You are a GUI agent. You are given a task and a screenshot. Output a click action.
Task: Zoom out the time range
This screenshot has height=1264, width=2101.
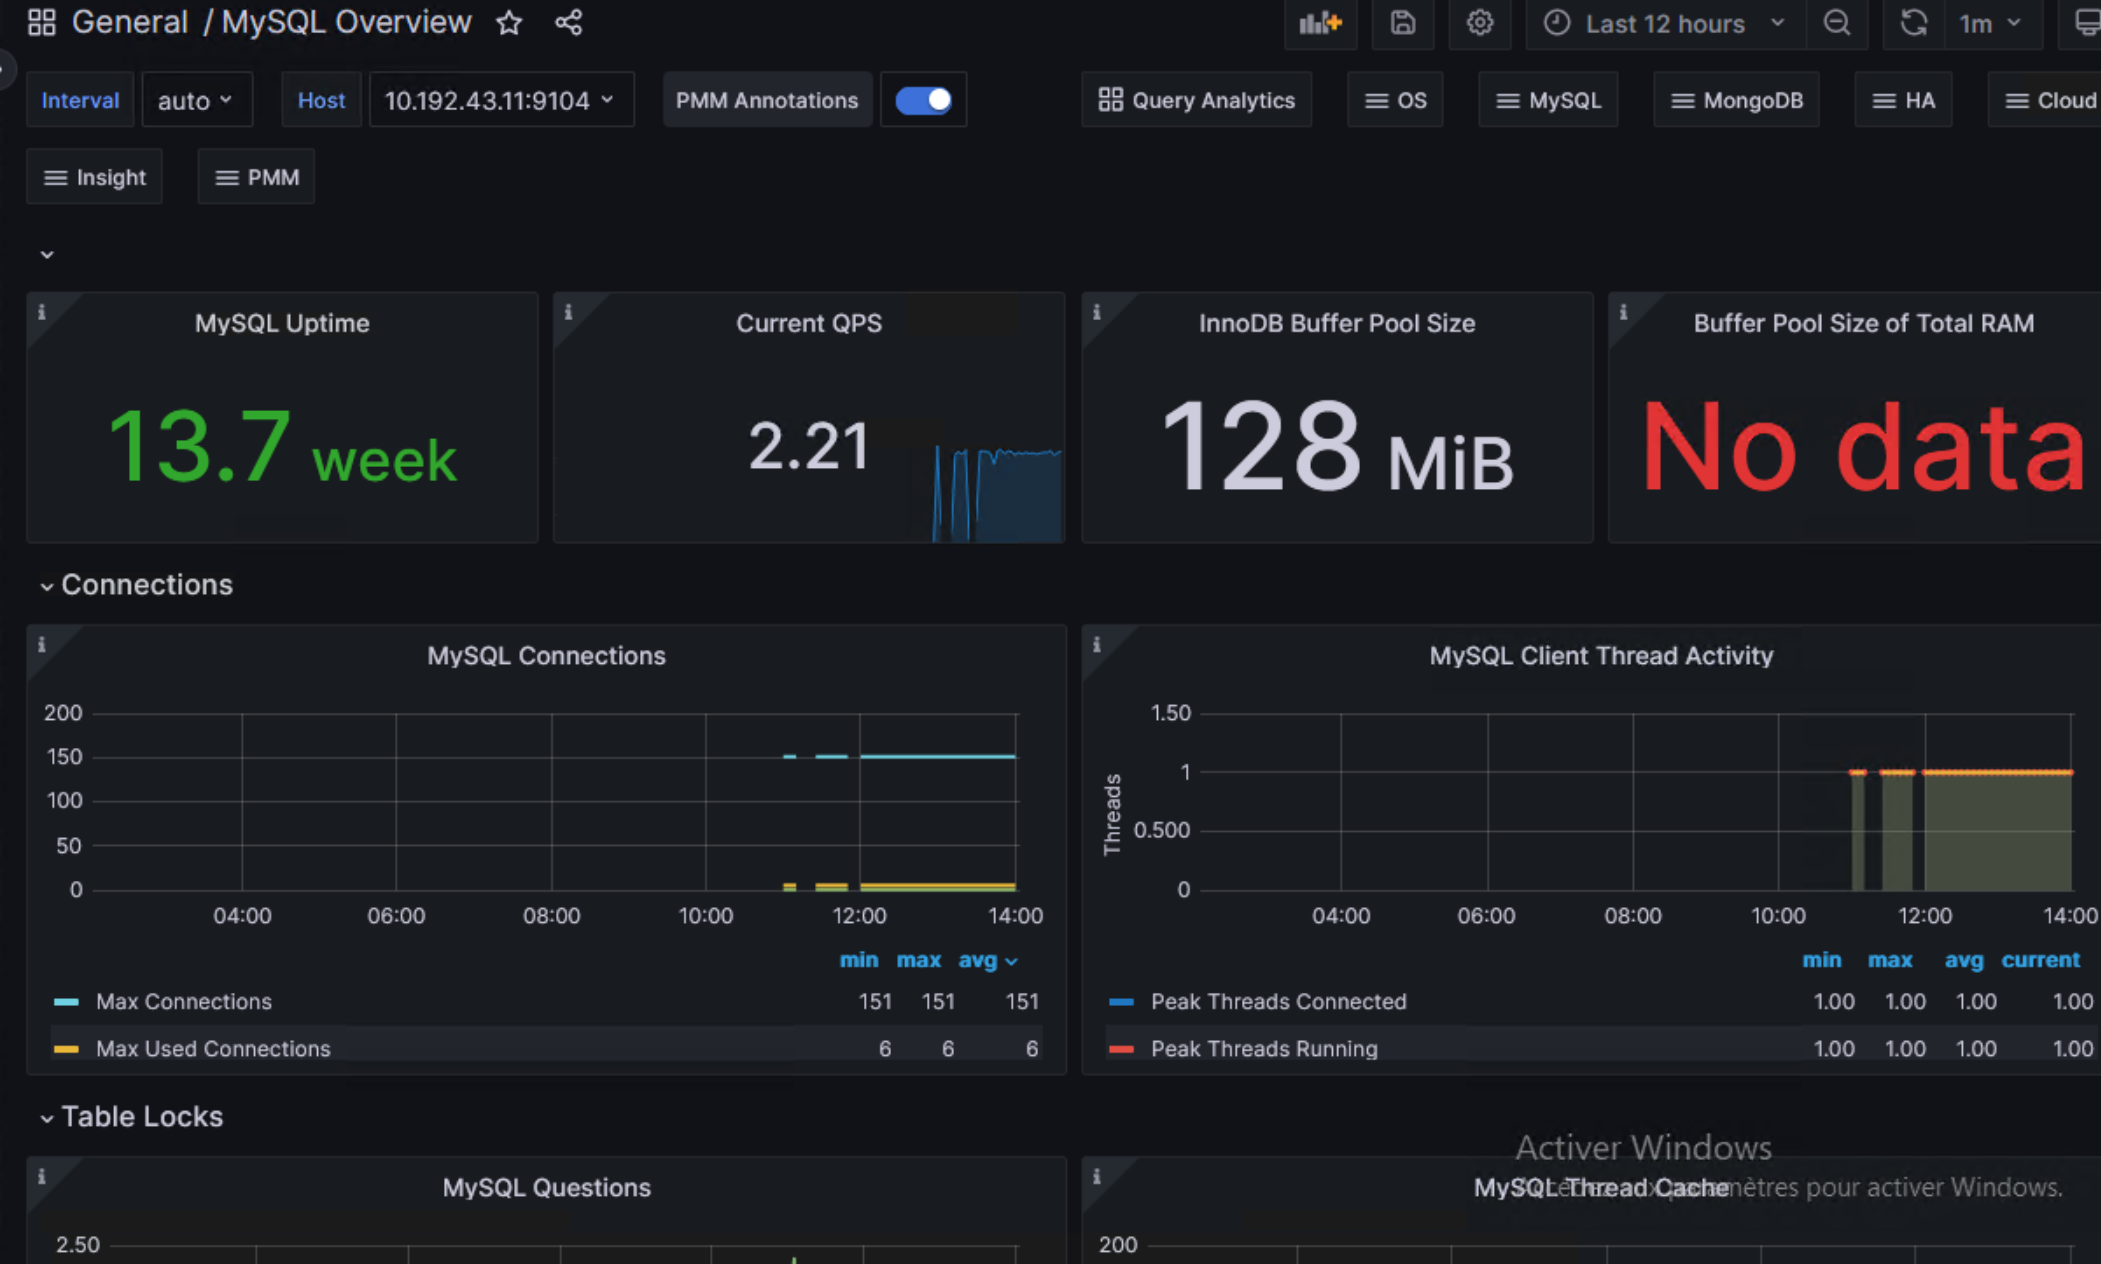point(1836,23)
